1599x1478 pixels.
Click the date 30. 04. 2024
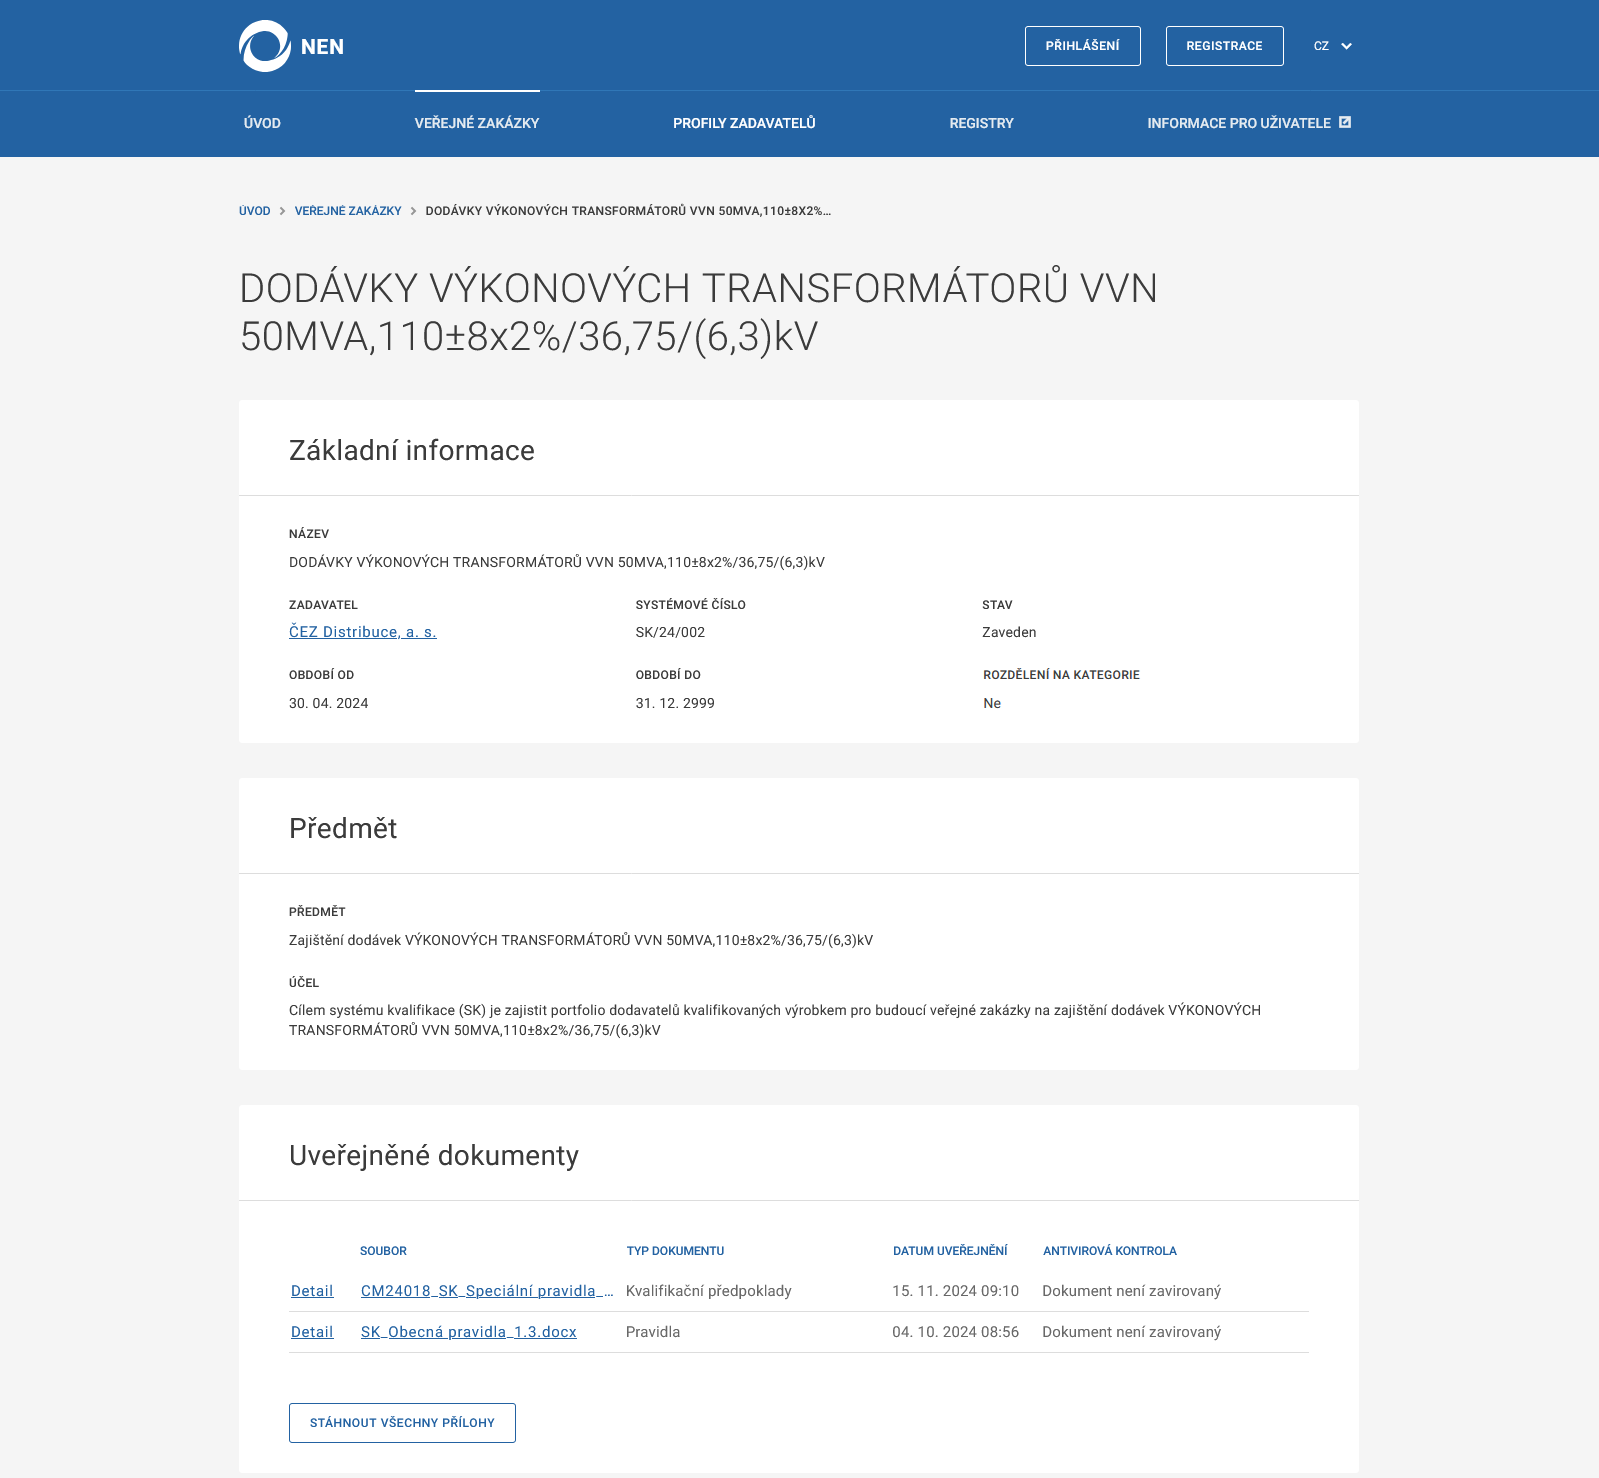329,703
